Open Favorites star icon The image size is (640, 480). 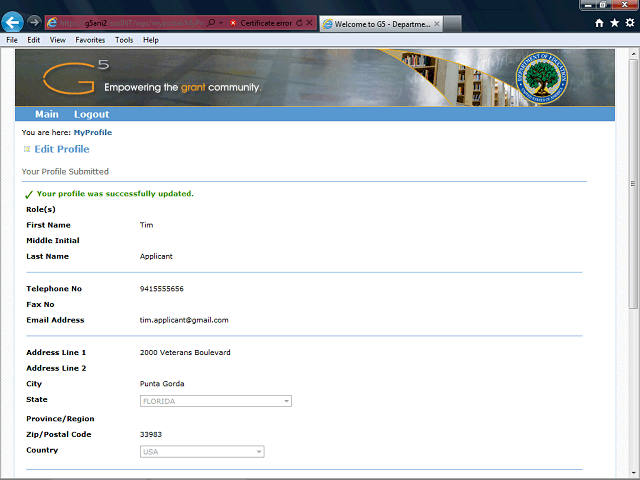click(614, 23)
